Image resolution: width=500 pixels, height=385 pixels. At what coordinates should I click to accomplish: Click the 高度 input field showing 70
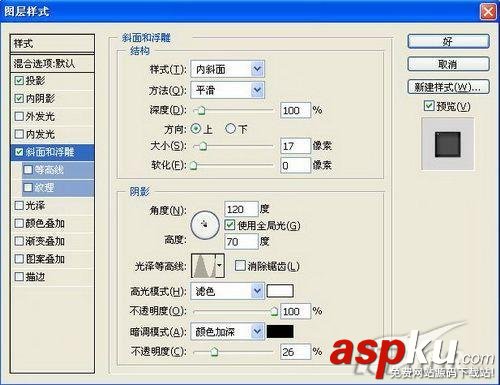tap(241, 242)
